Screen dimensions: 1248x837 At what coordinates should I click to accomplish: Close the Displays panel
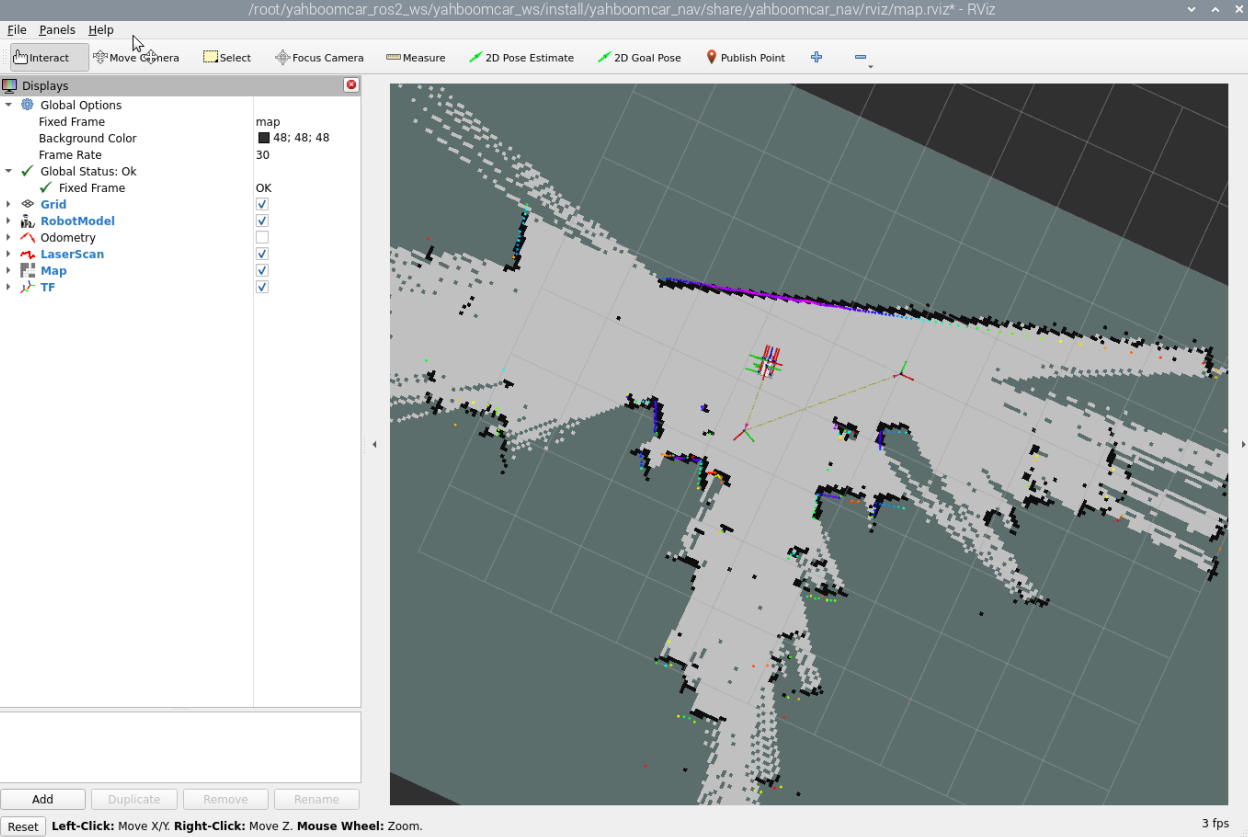tap(351, 85)
